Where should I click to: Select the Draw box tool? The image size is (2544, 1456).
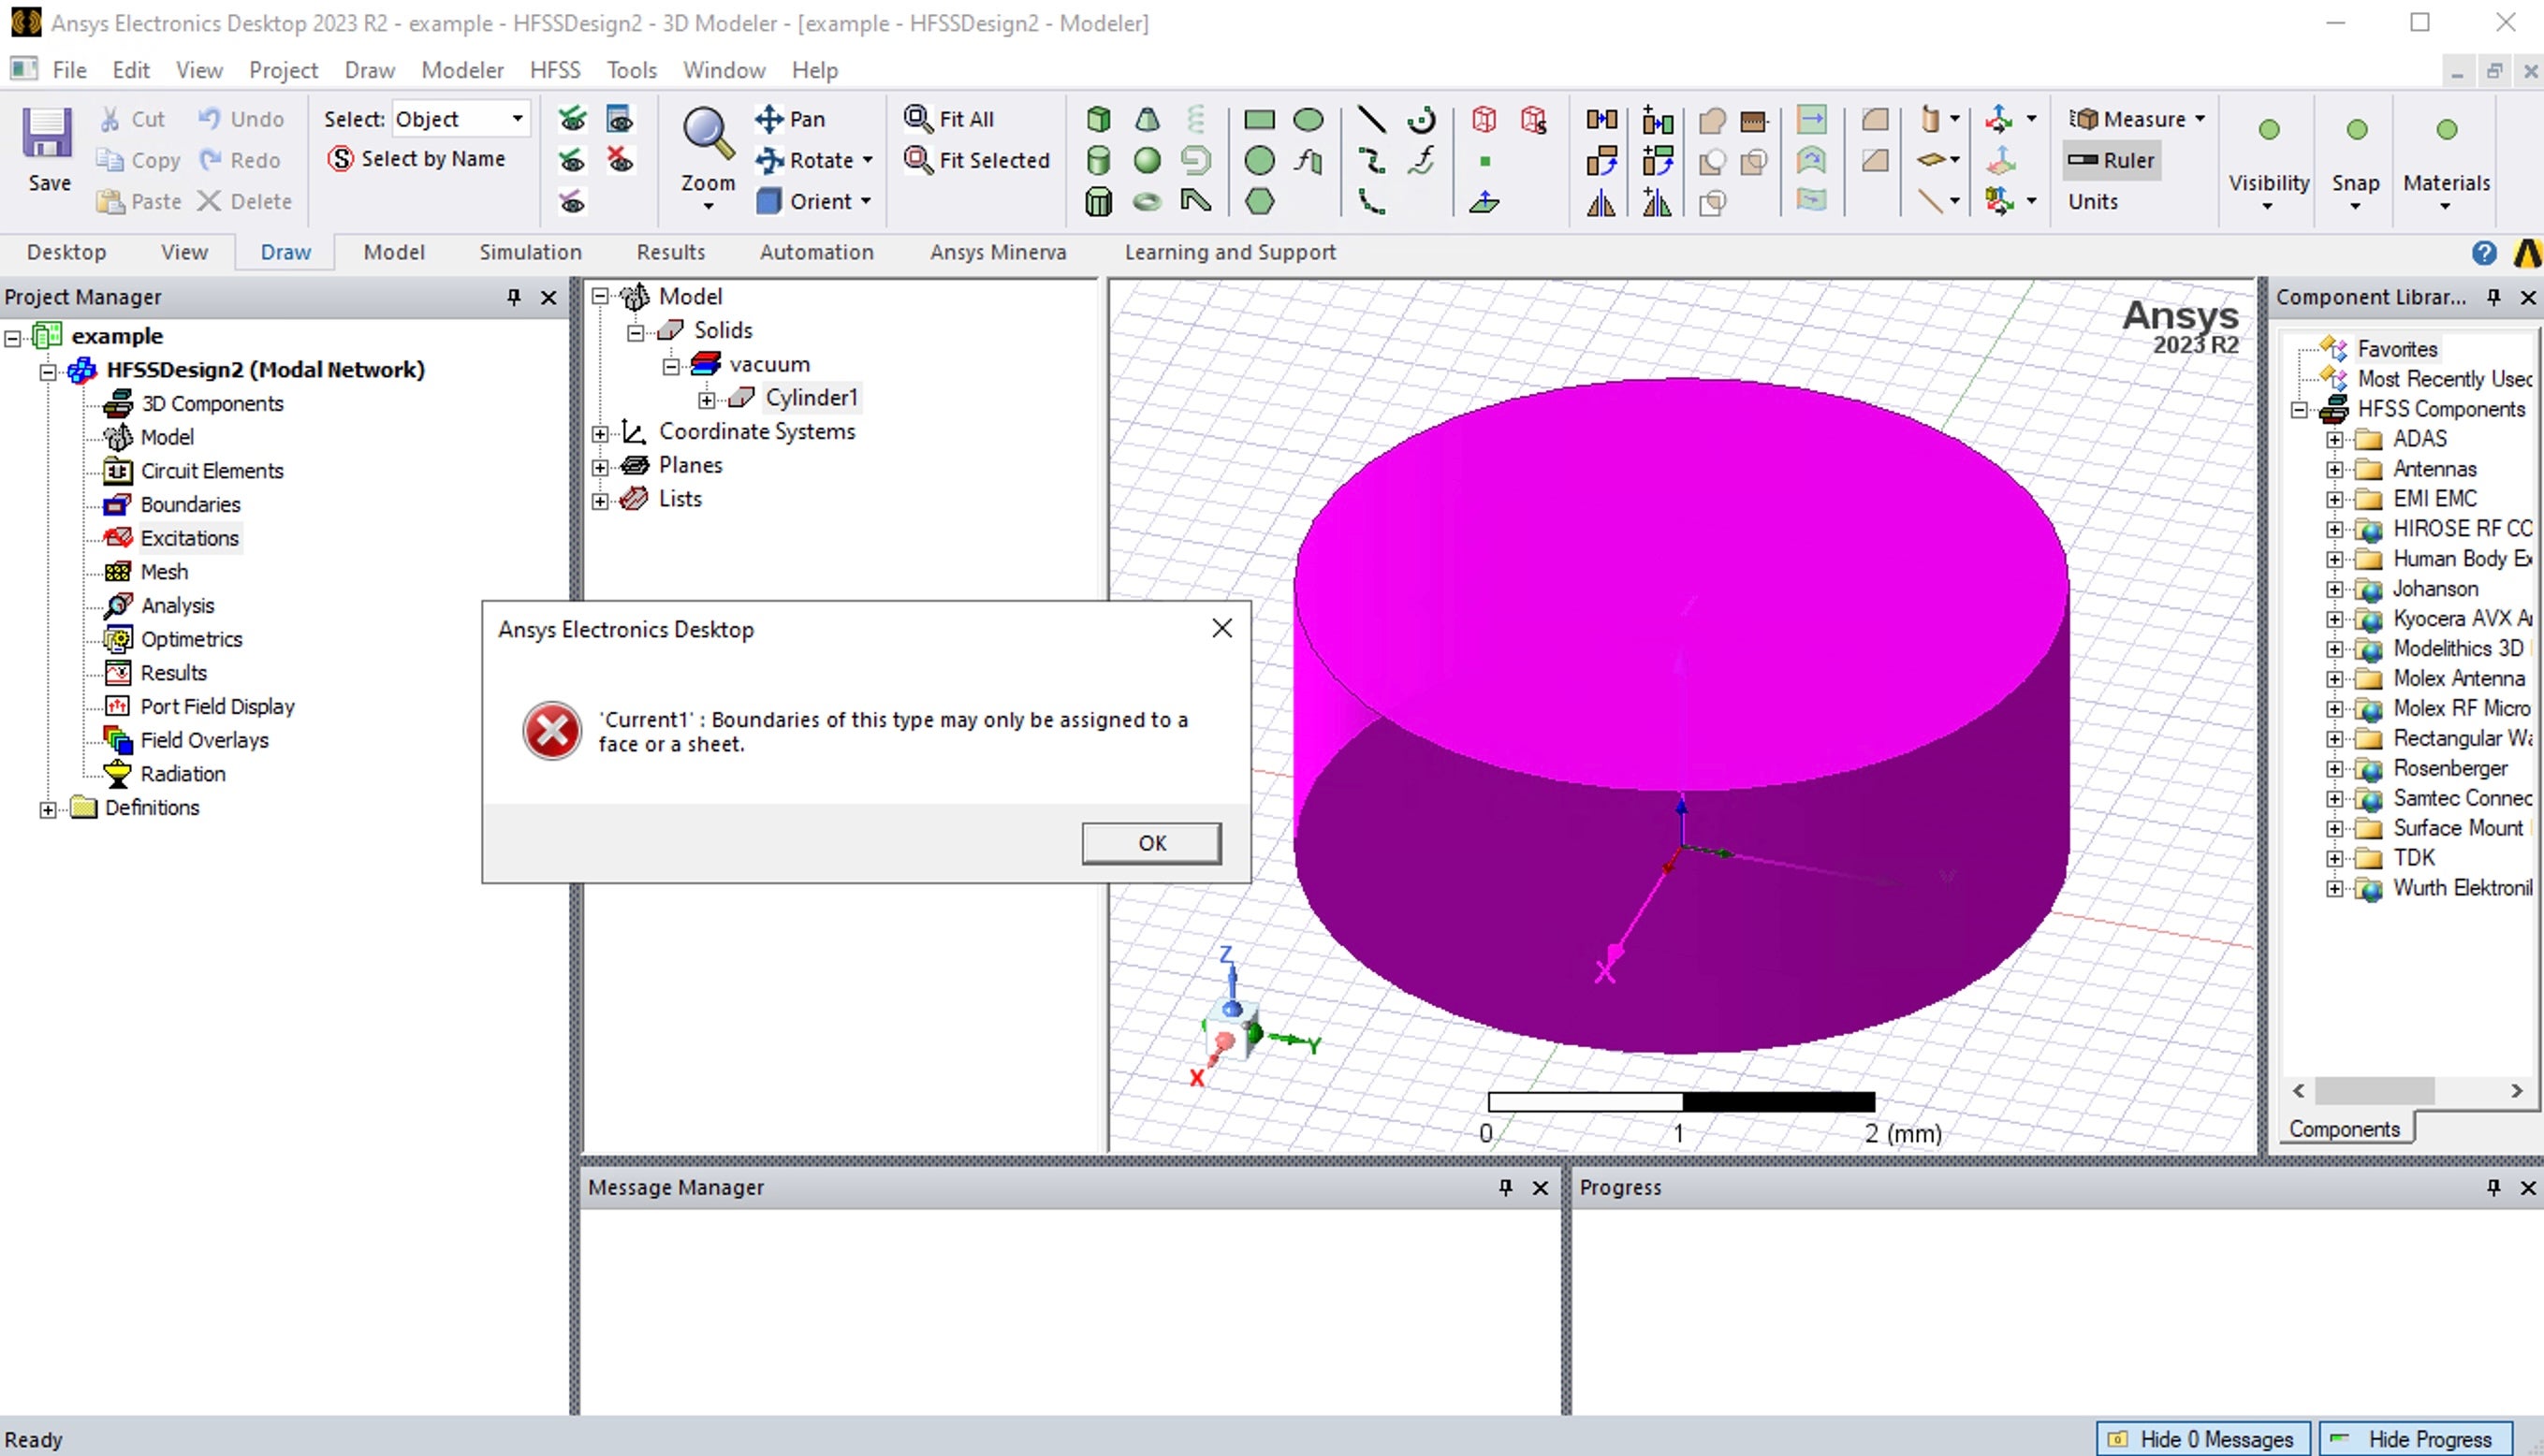pos(1098,119)
